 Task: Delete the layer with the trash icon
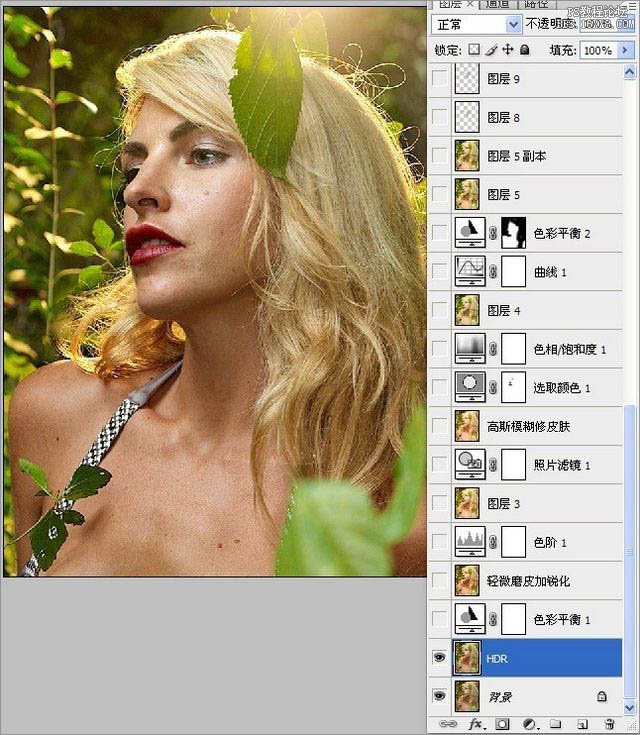tap(610, 724)
